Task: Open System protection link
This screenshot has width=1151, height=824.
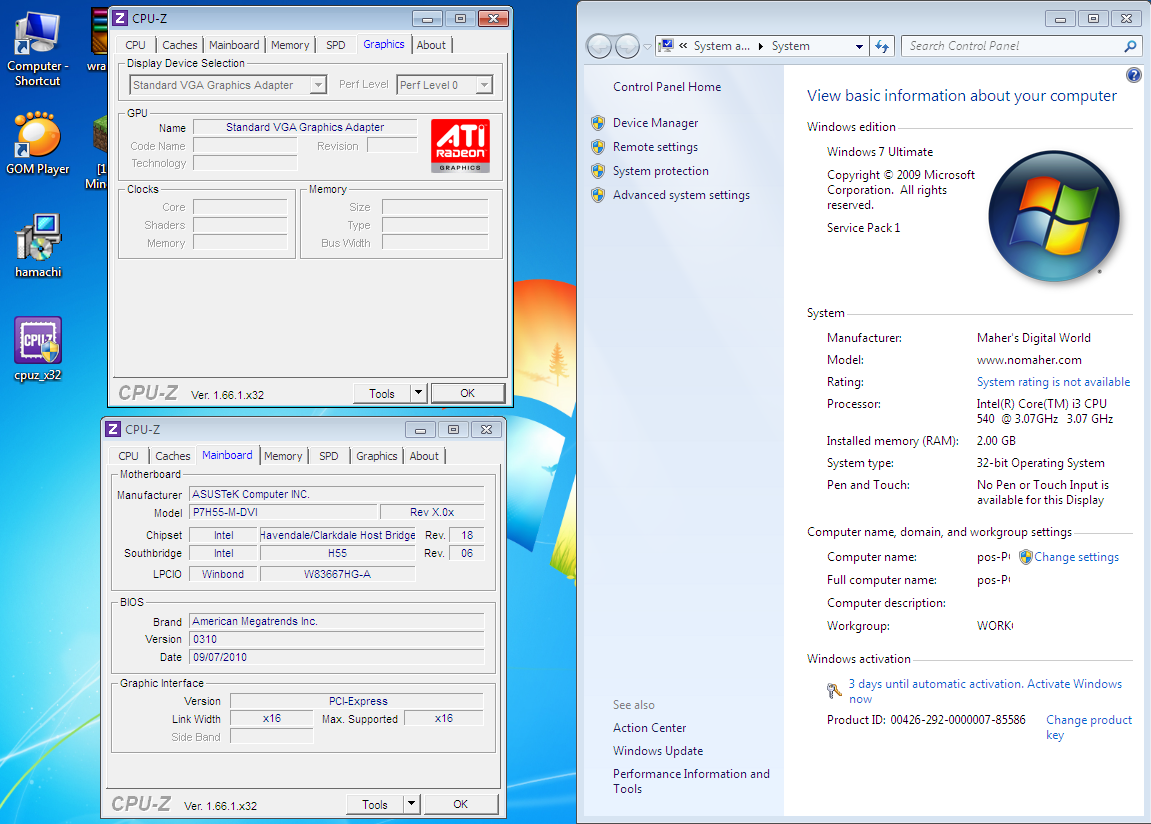Action: coord(661,171)
